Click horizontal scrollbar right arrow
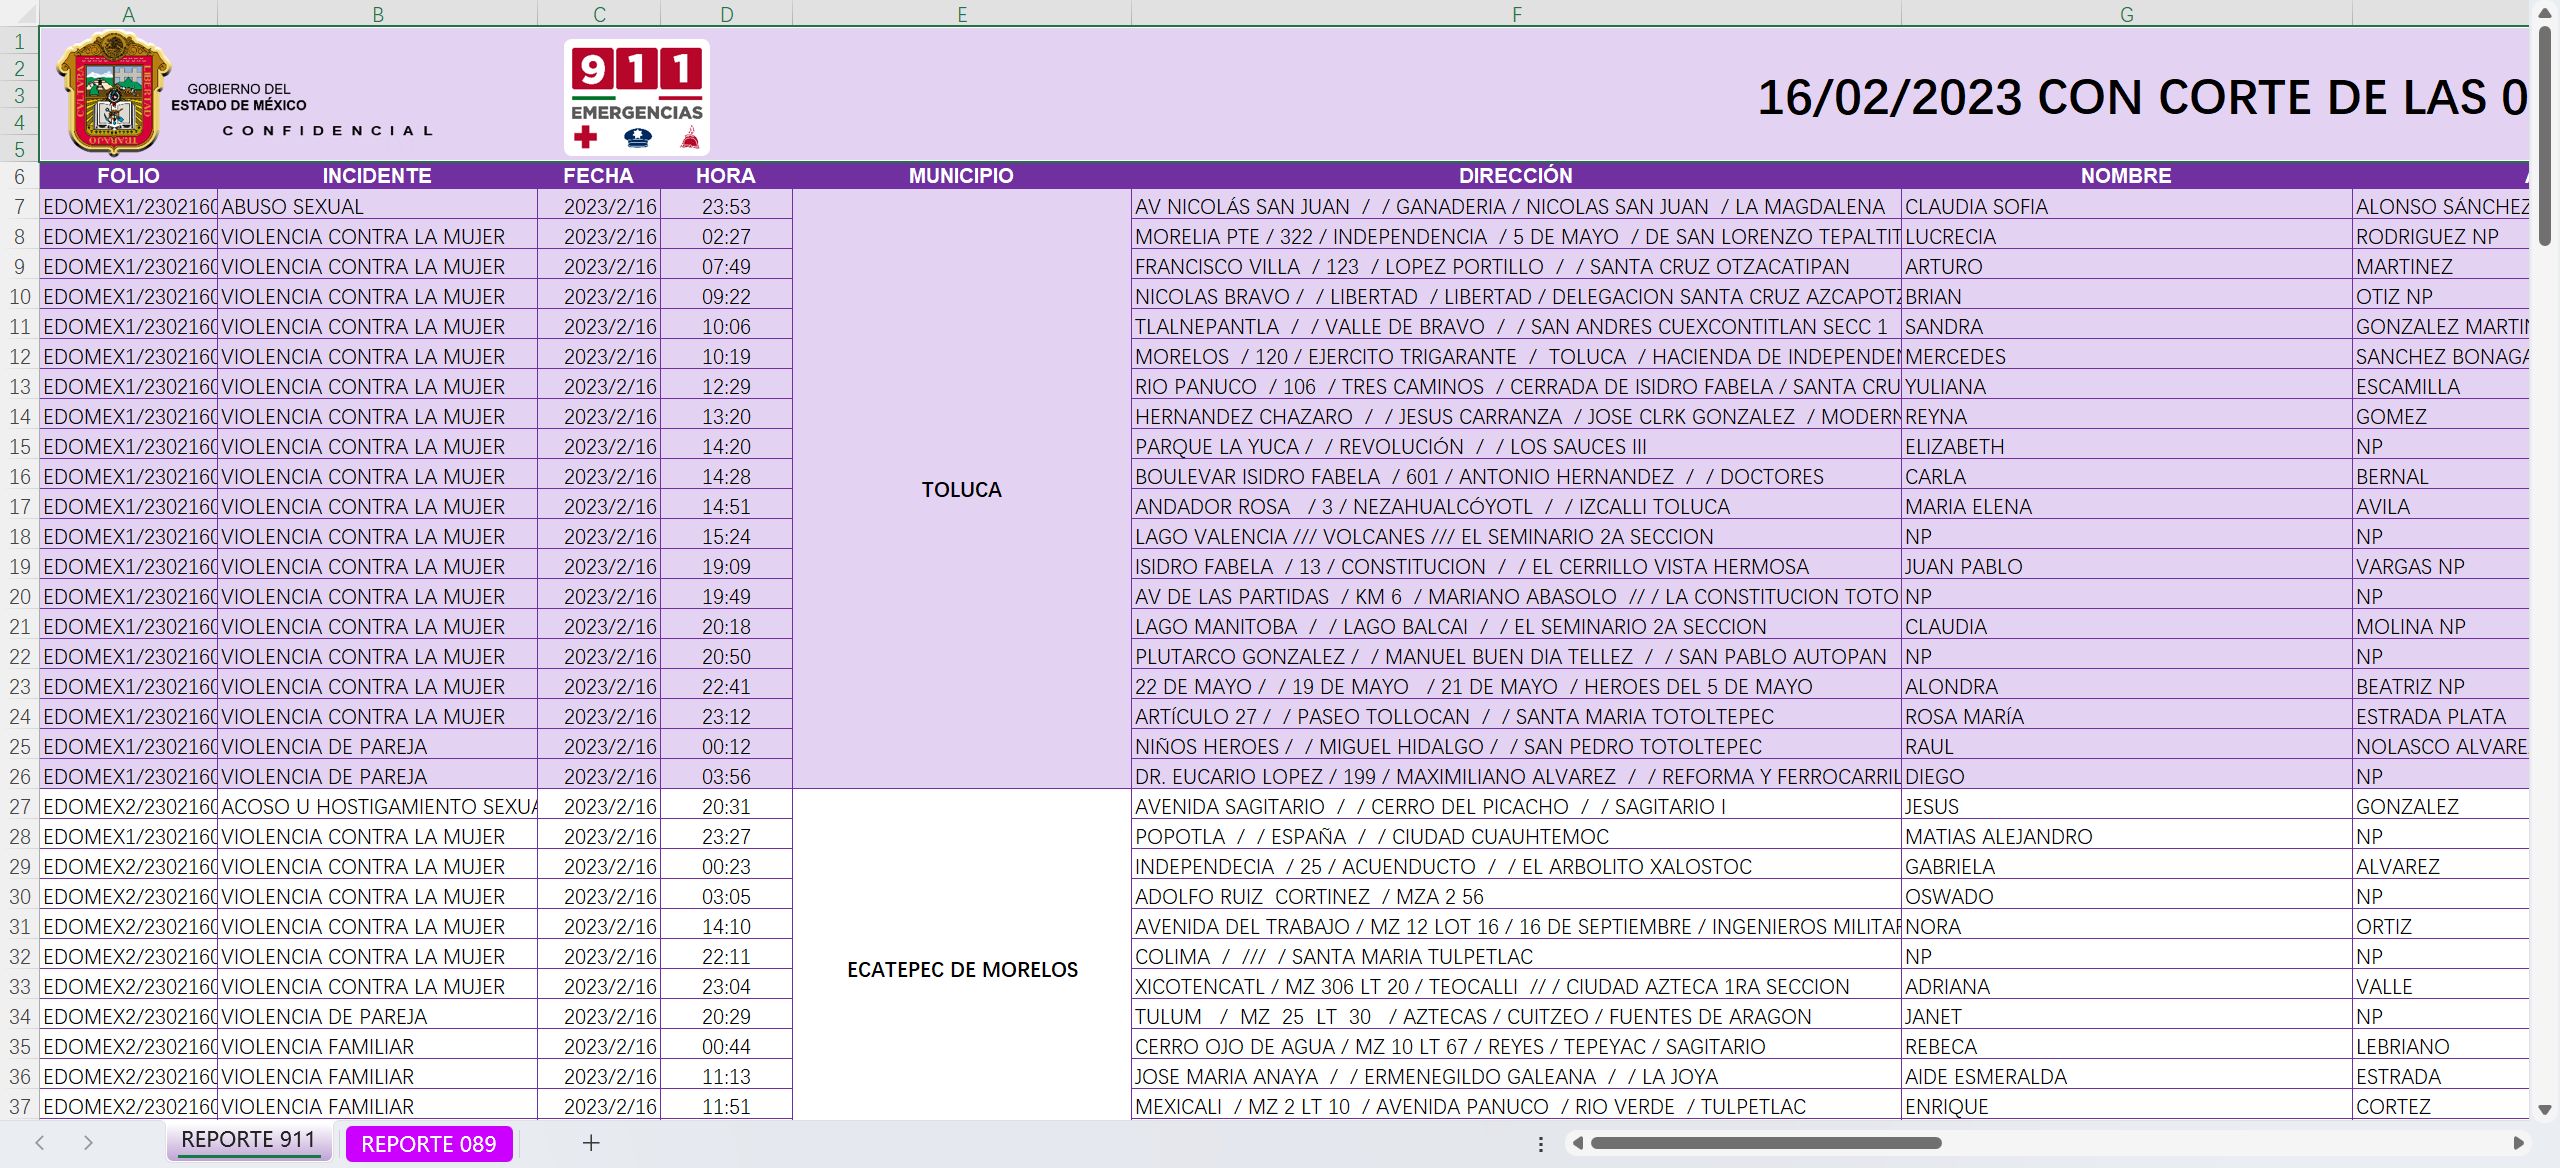 (2518, 1143)
